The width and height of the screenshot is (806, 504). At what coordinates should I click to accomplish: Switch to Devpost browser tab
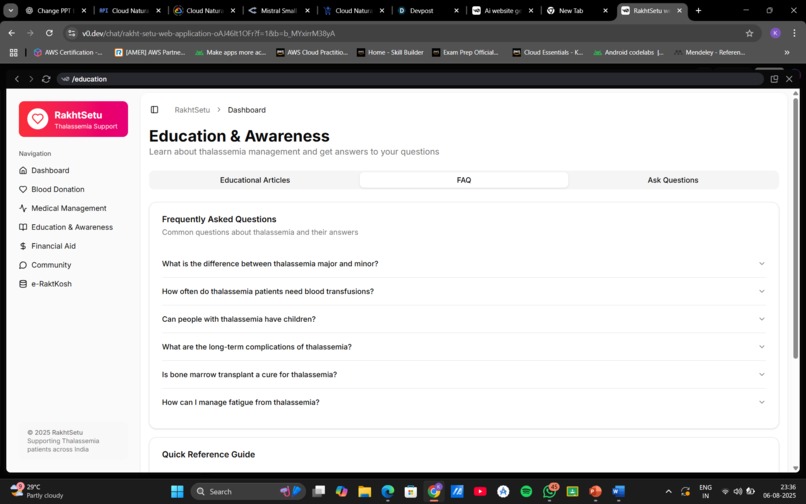pos(428,10)
